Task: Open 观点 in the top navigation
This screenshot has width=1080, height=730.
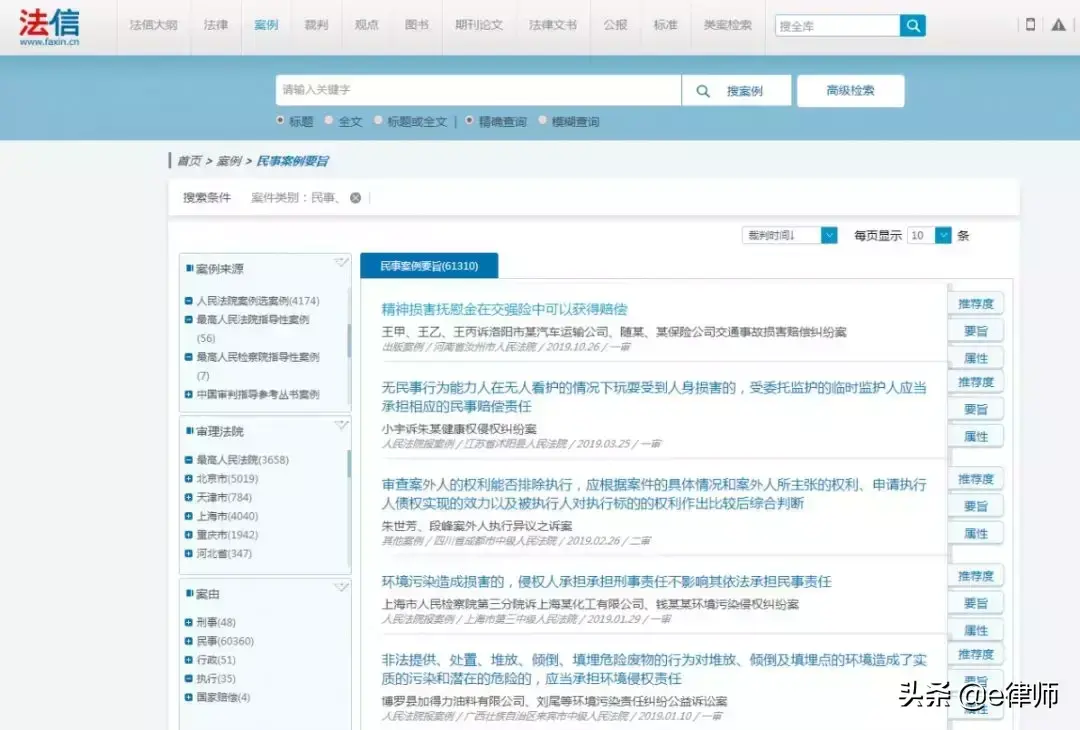Action: coord(366,25)
